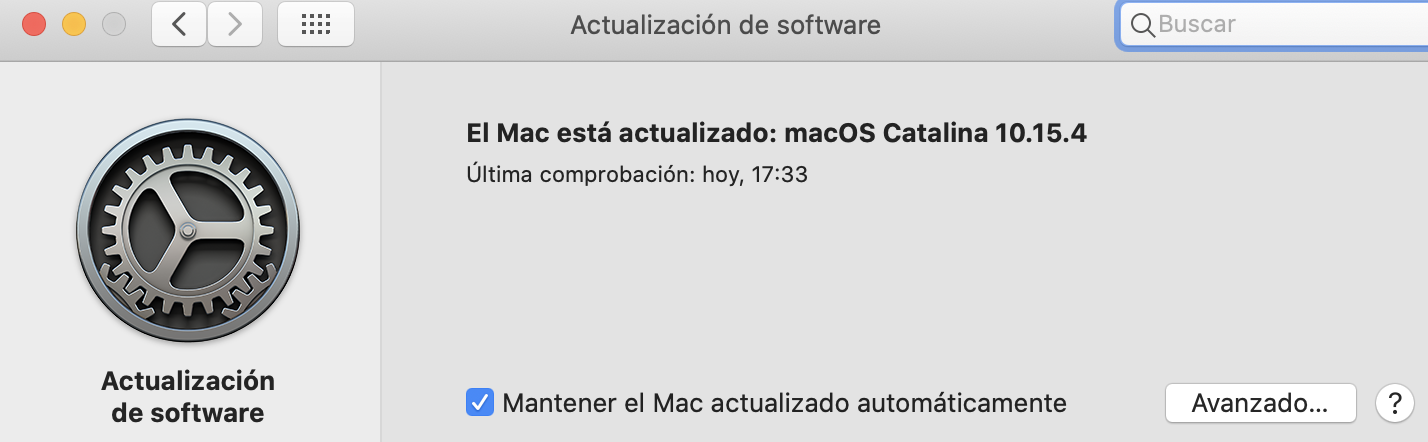Click the 'Última comprobación: hoy, 17:33' text
The image size is (1428, 442).
(x=637, y=174)
